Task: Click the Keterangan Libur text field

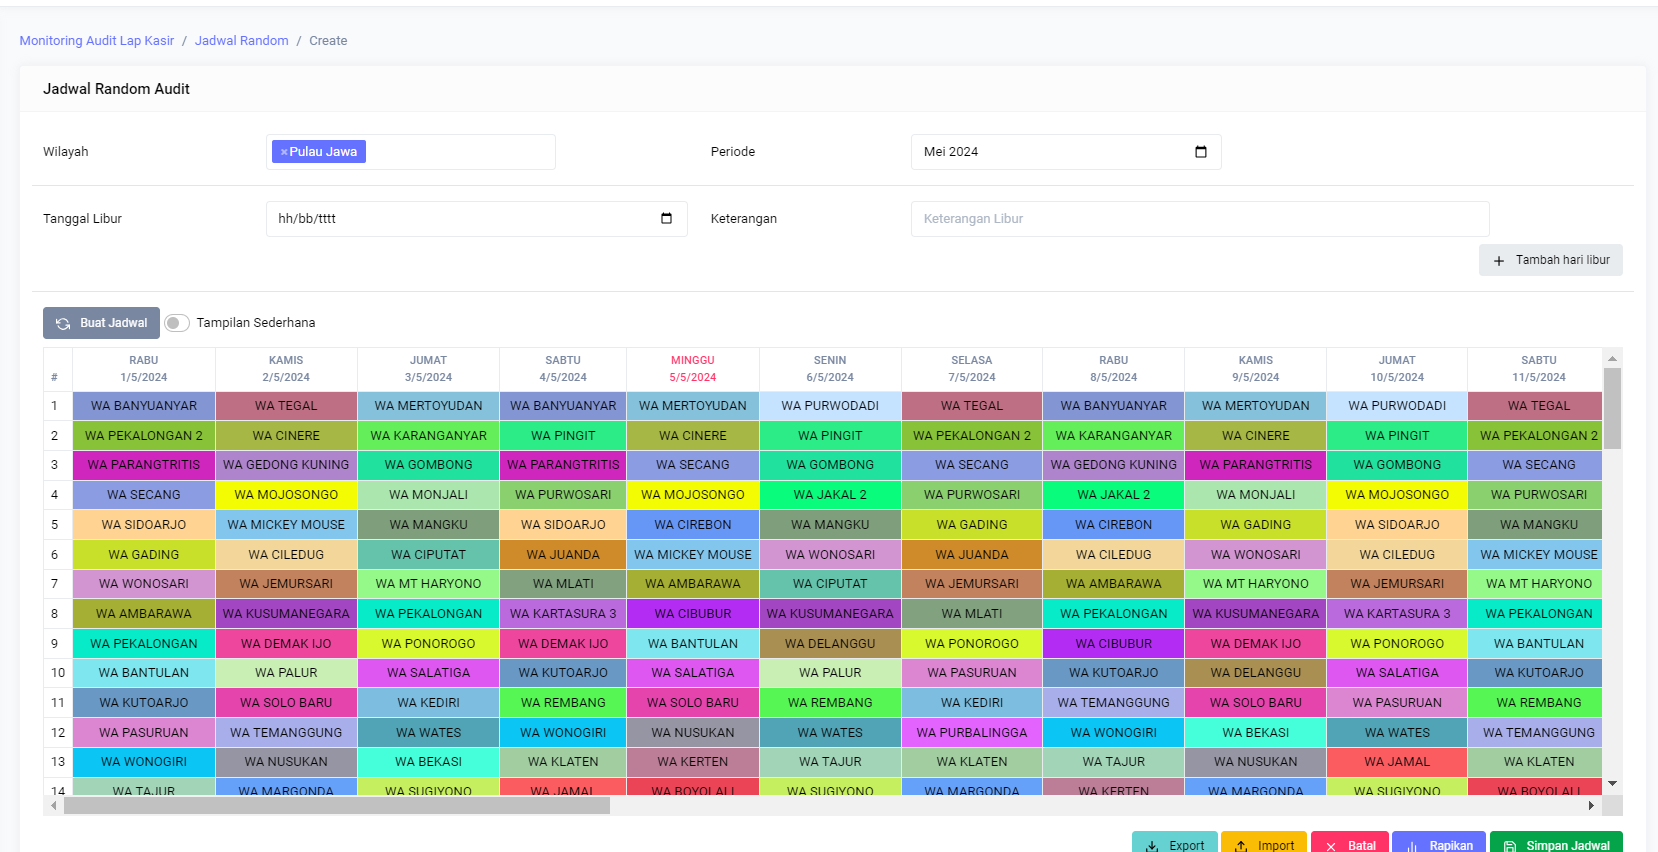Action: click(x=1199, y=219)
